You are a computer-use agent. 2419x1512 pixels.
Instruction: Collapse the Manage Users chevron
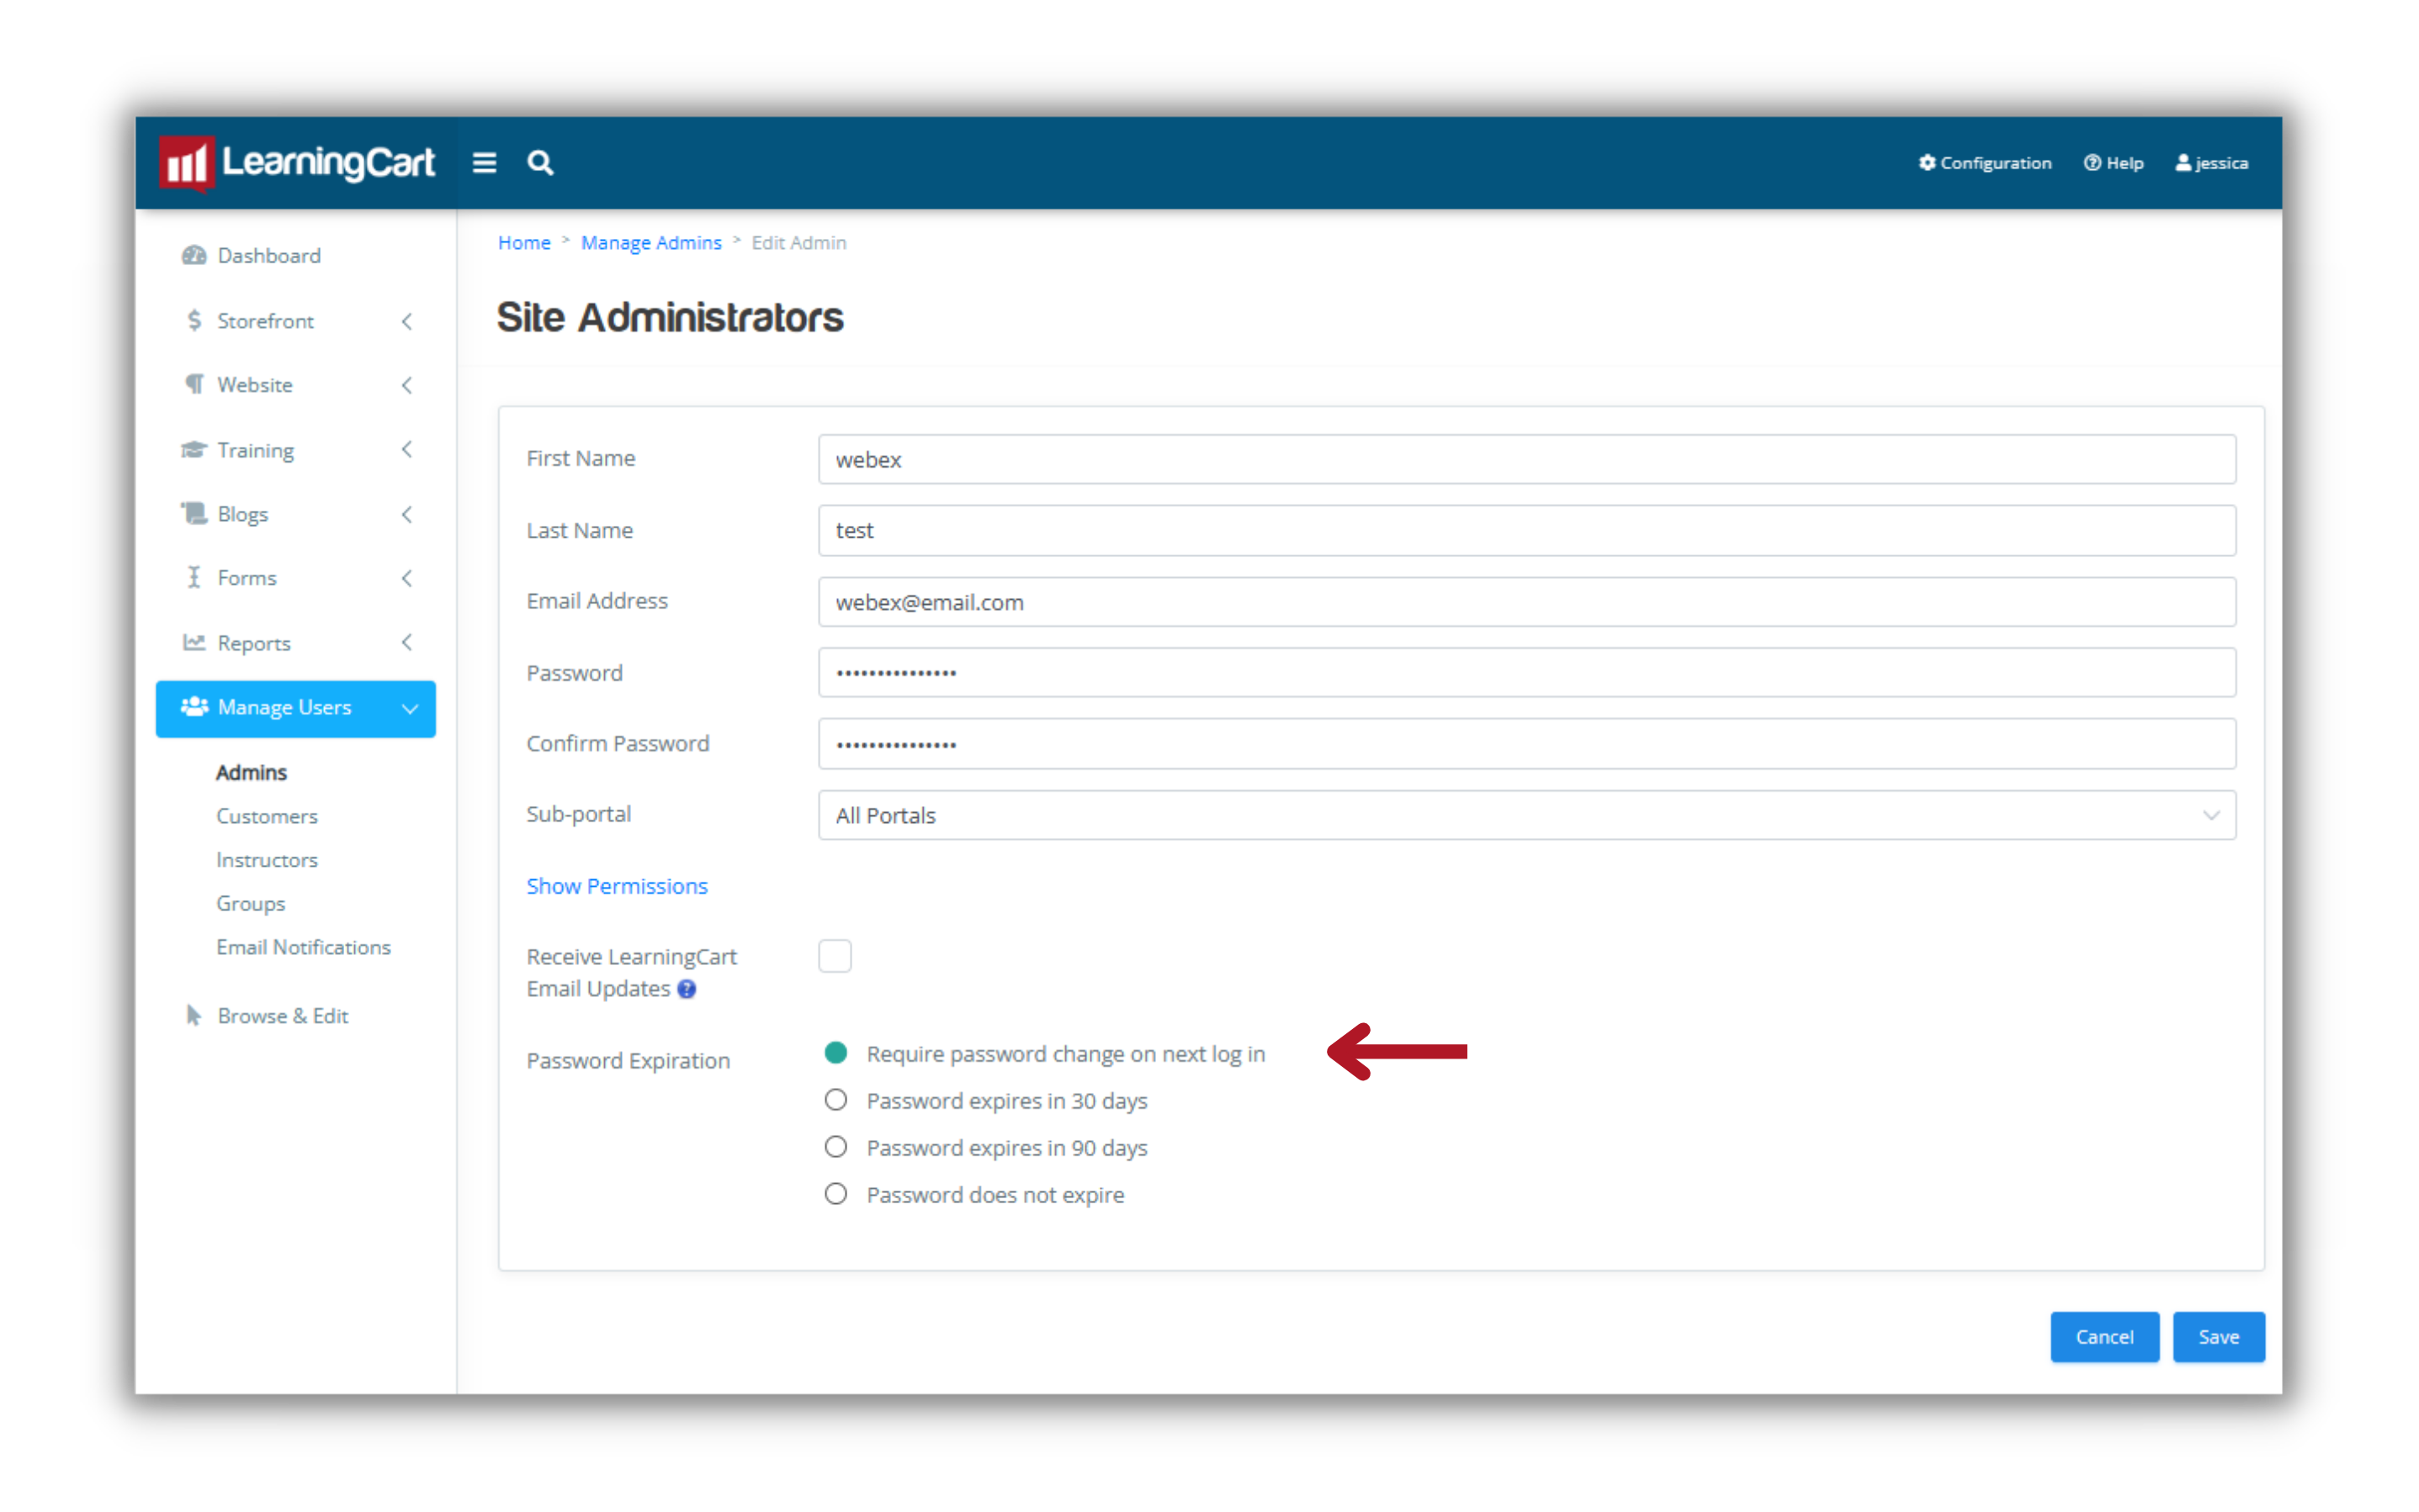410,709
